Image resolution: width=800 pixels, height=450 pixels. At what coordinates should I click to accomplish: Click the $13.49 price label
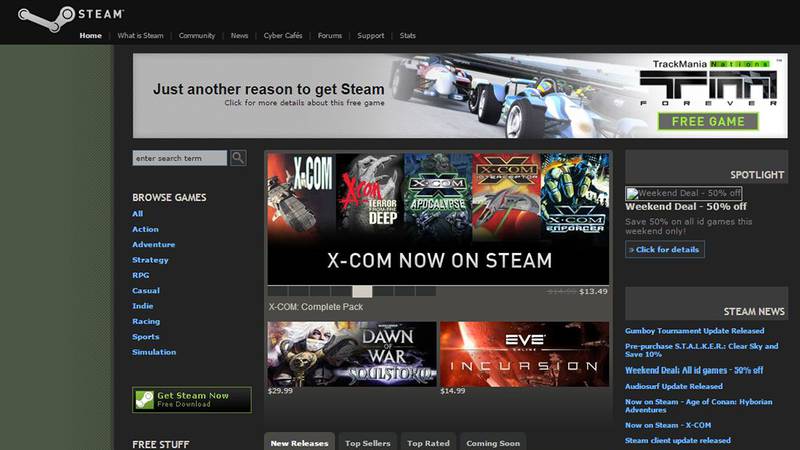[x=593, y=291]
